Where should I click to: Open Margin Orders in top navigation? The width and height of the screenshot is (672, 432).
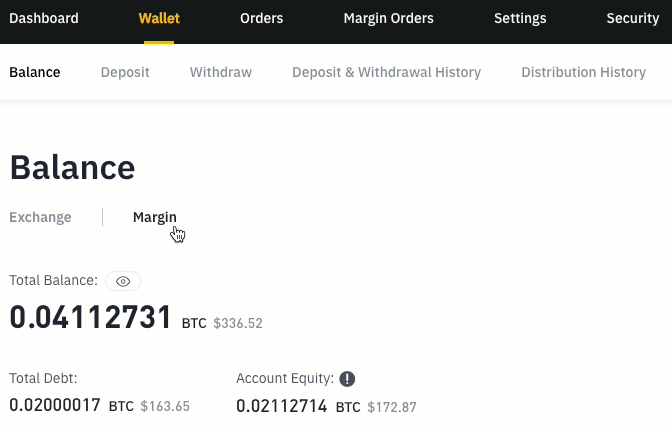click(x=388, y=18)
